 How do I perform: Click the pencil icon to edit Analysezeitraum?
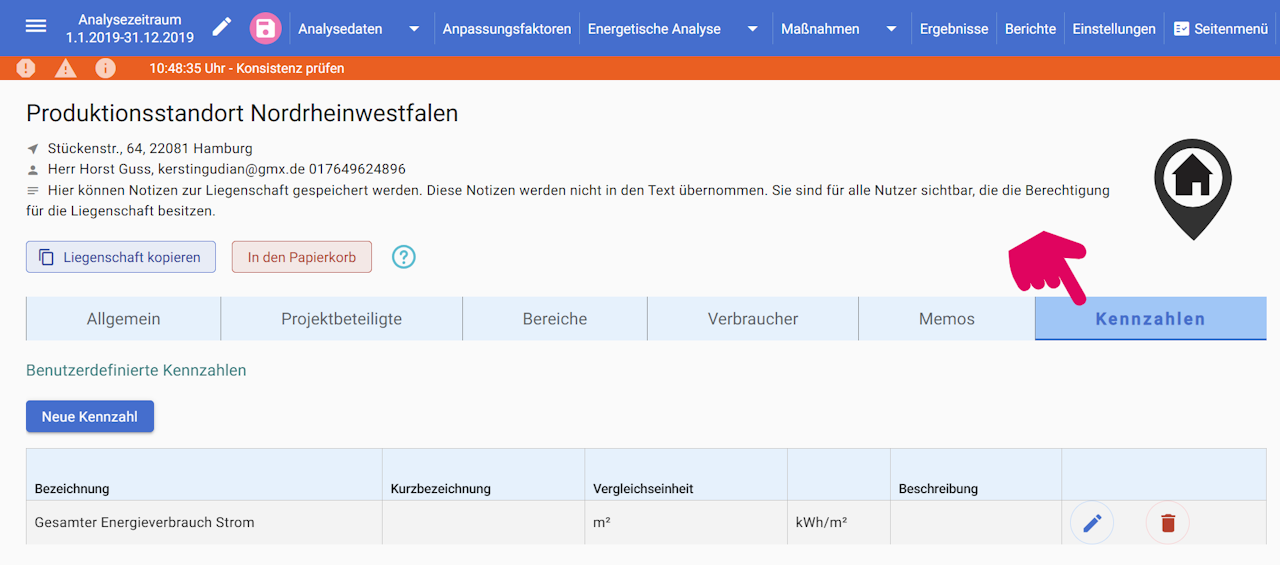222,27
